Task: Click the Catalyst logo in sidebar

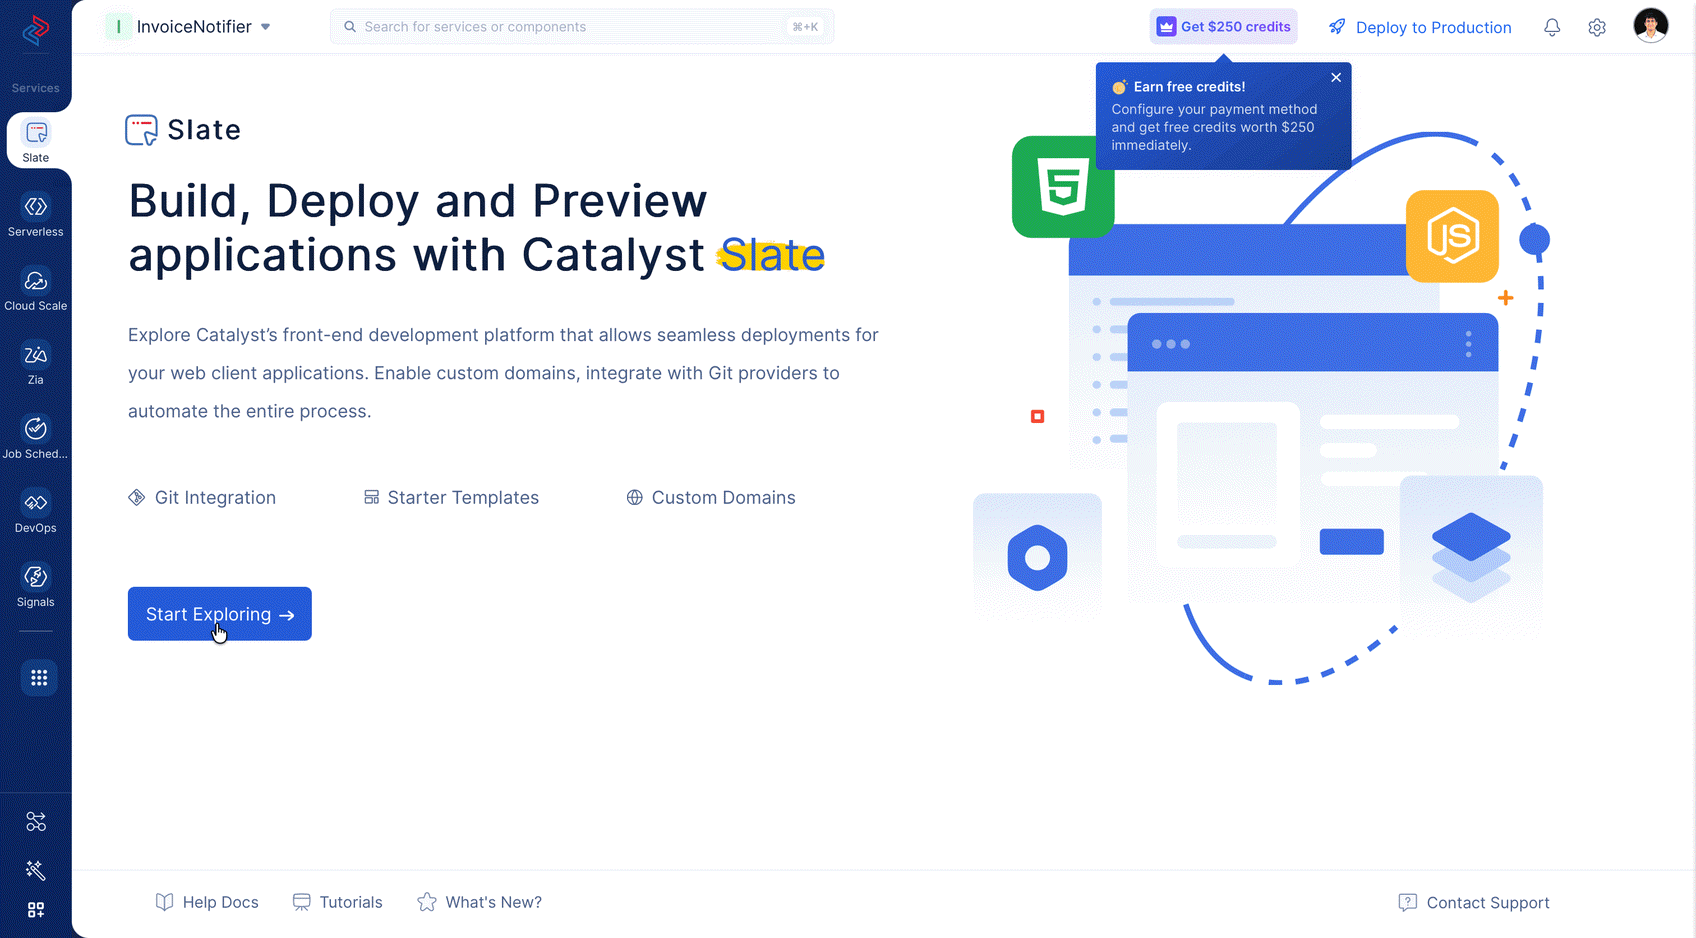Action: [36, 30]
